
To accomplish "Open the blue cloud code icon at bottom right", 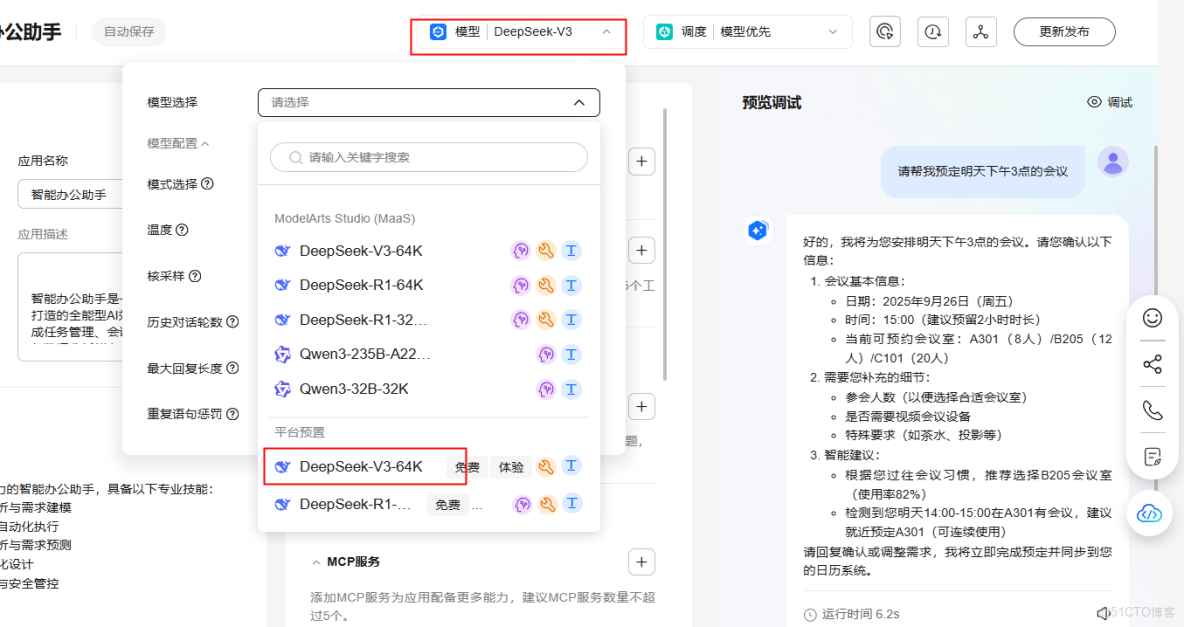I will click(1150, 513).
